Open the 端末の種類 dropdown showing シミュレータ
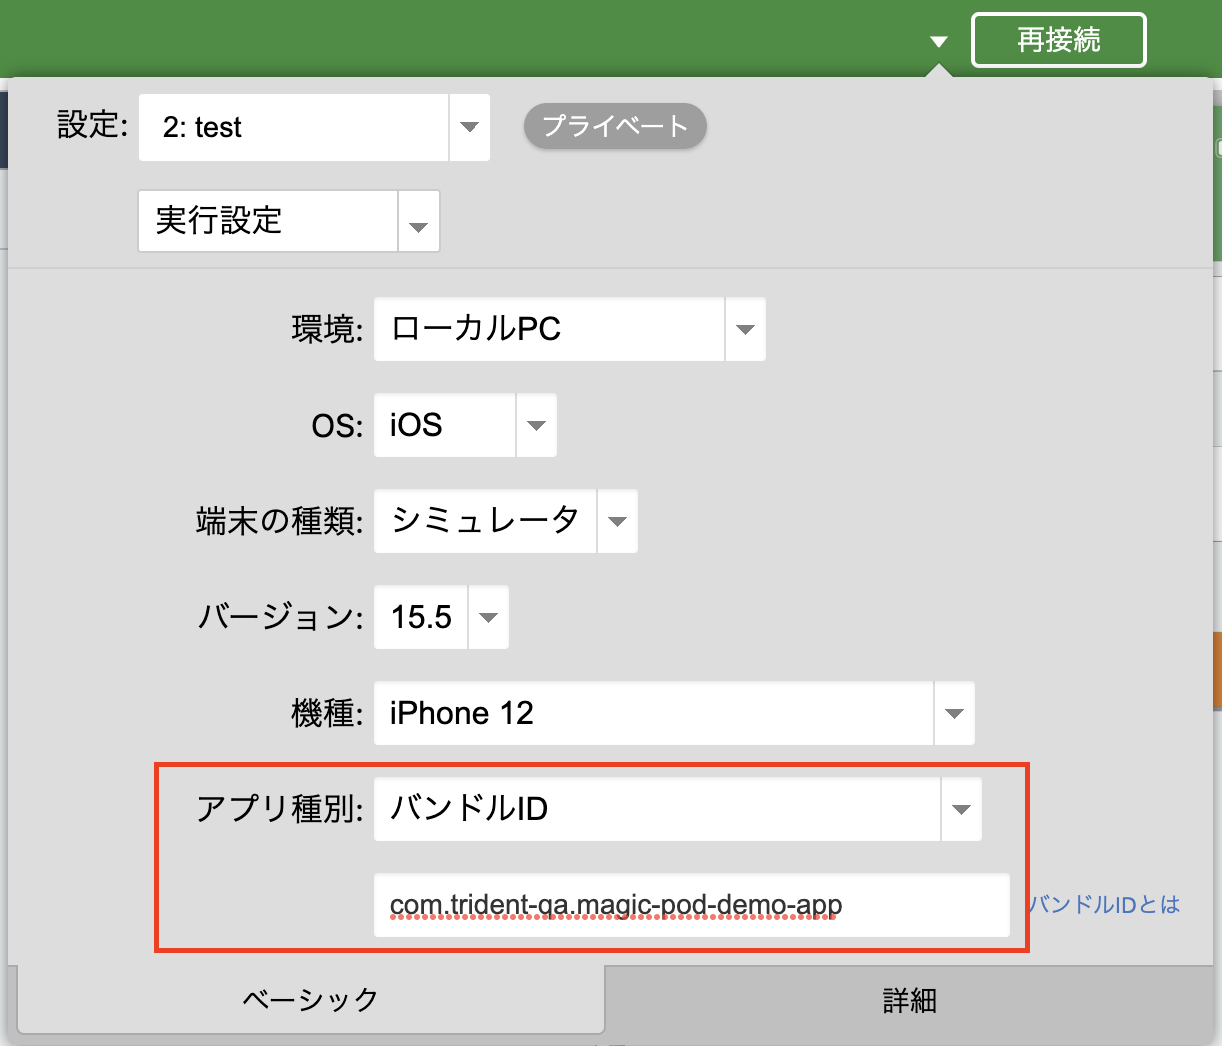Image resolution: width=1222 pixels, height=1046 pixels. (506, 521)
